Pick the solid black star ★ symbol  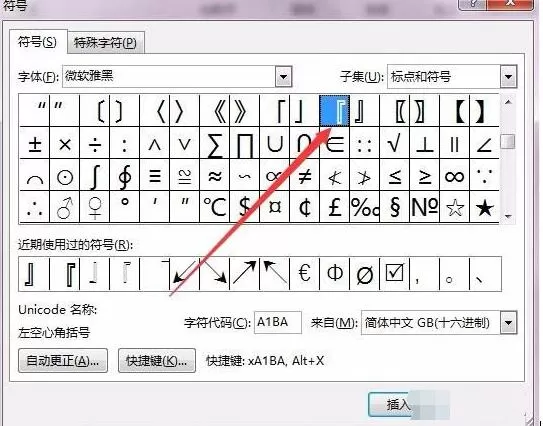[x=484, y=207]
